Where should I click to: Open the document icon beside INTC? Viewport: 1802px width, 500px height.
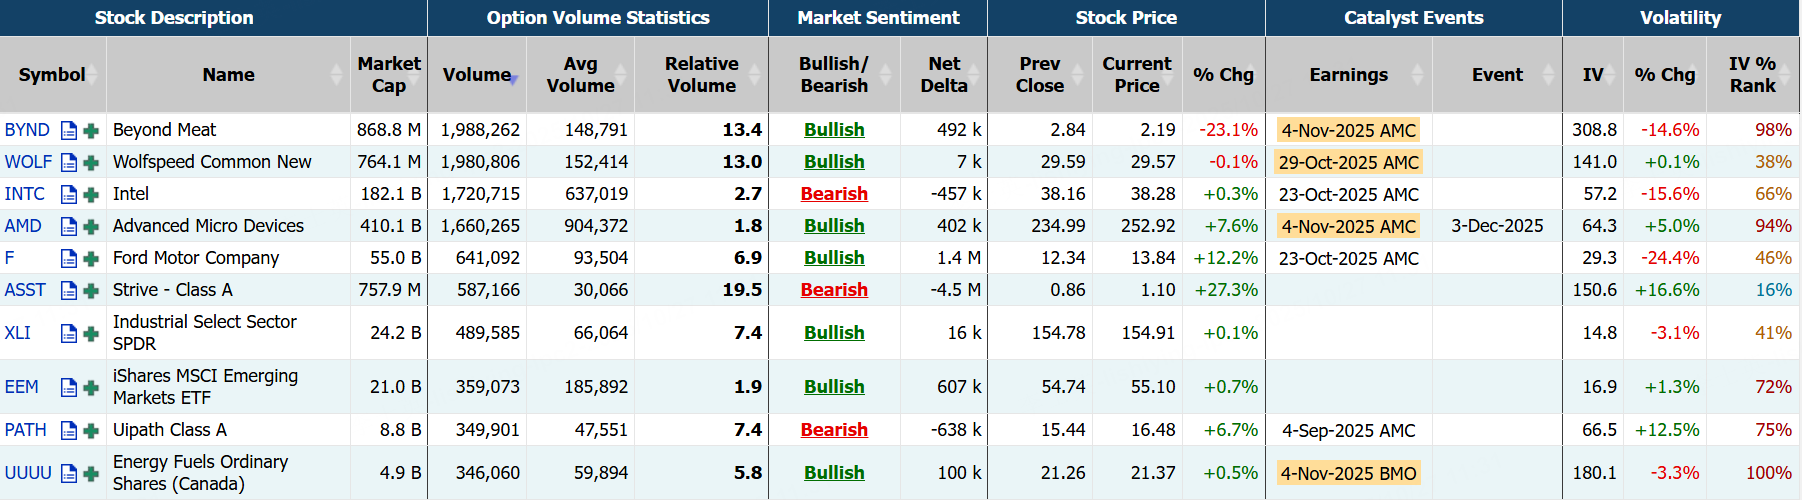click(x=69, y=194)
